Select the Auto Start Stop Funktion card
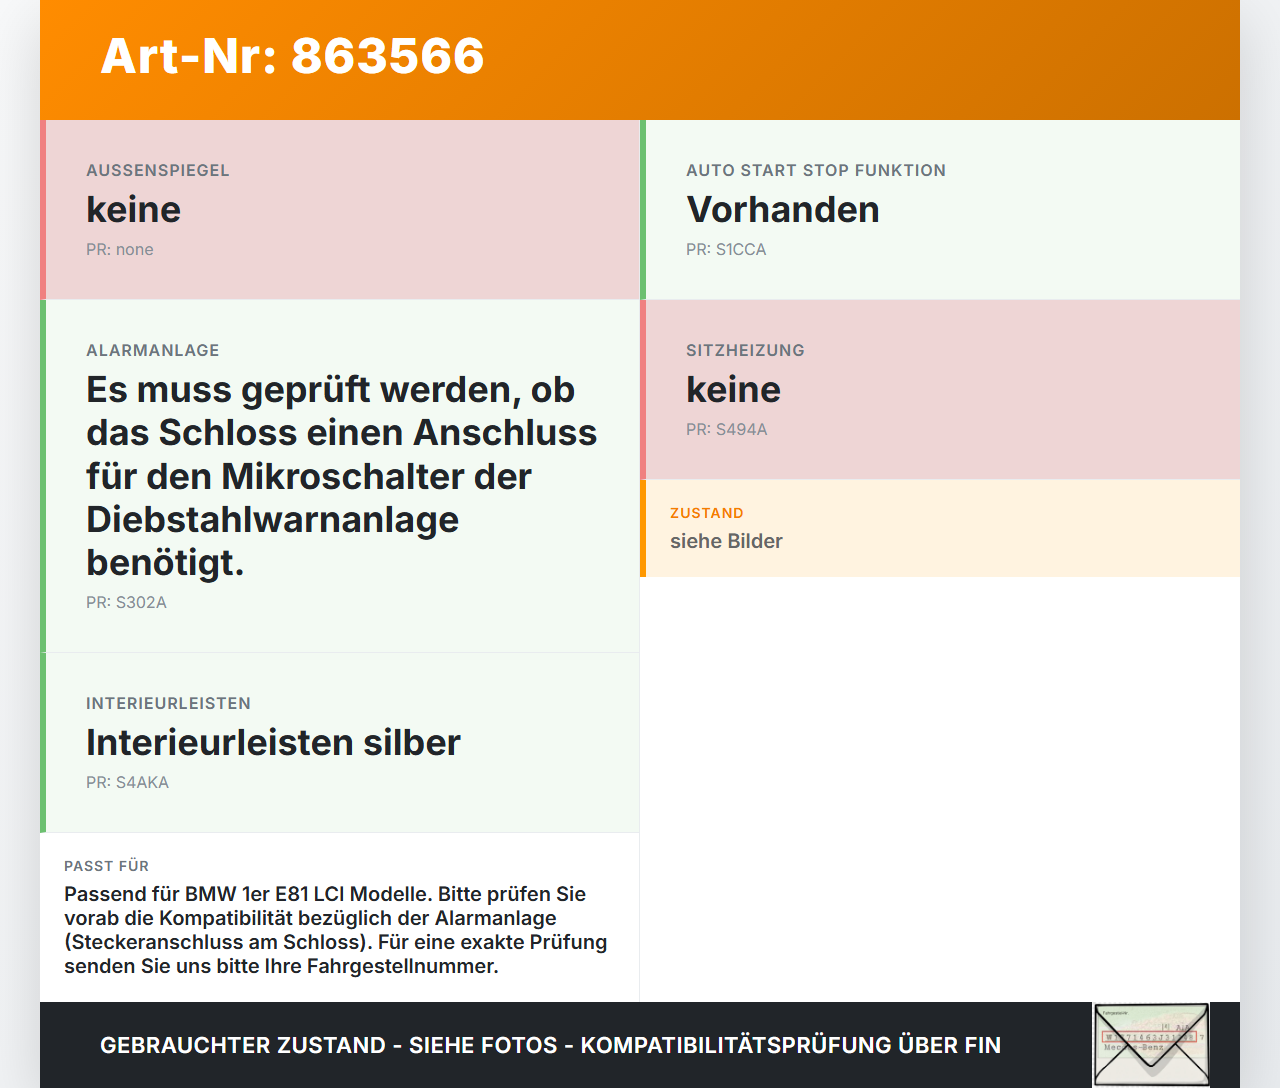The image size is (1280, 1089). coord(940,210)
